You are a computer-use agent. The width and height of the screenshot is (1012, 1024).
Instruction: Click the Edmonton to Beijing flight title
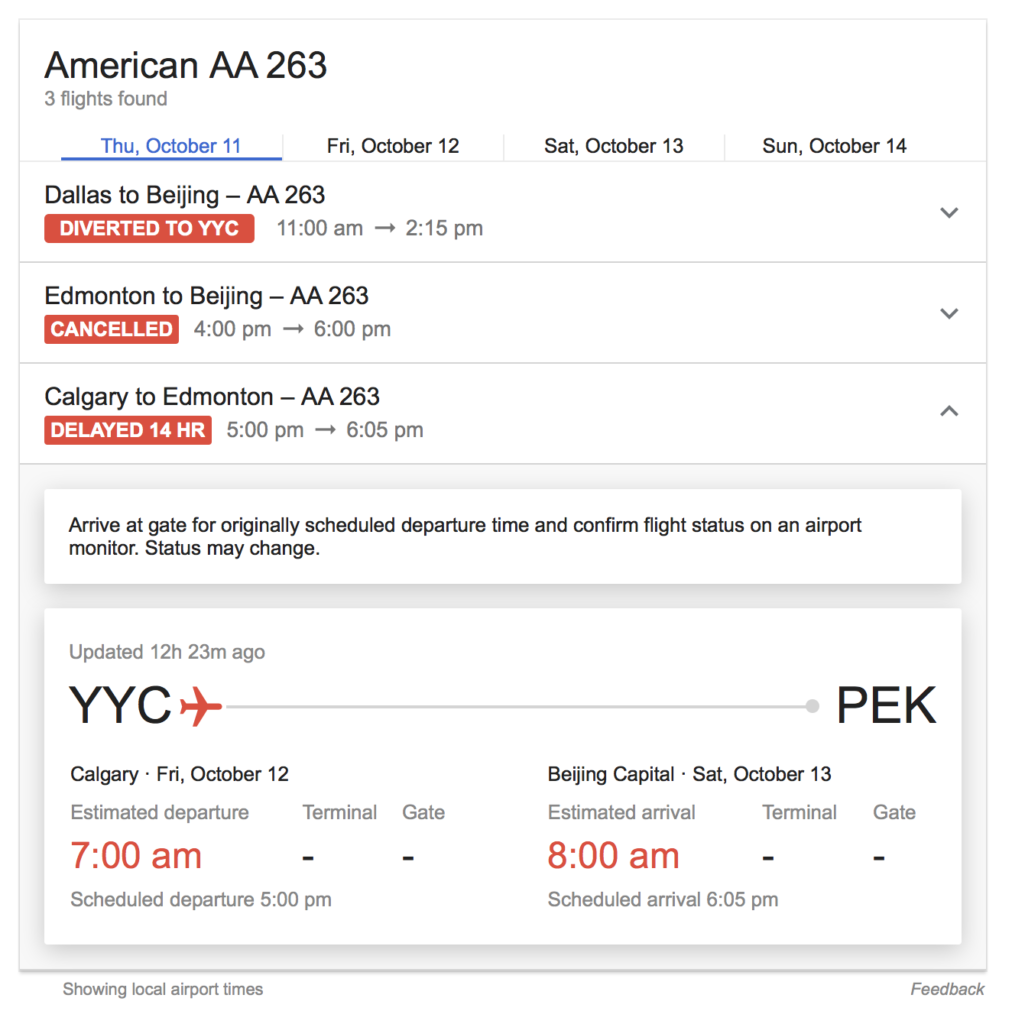point(207,296)
